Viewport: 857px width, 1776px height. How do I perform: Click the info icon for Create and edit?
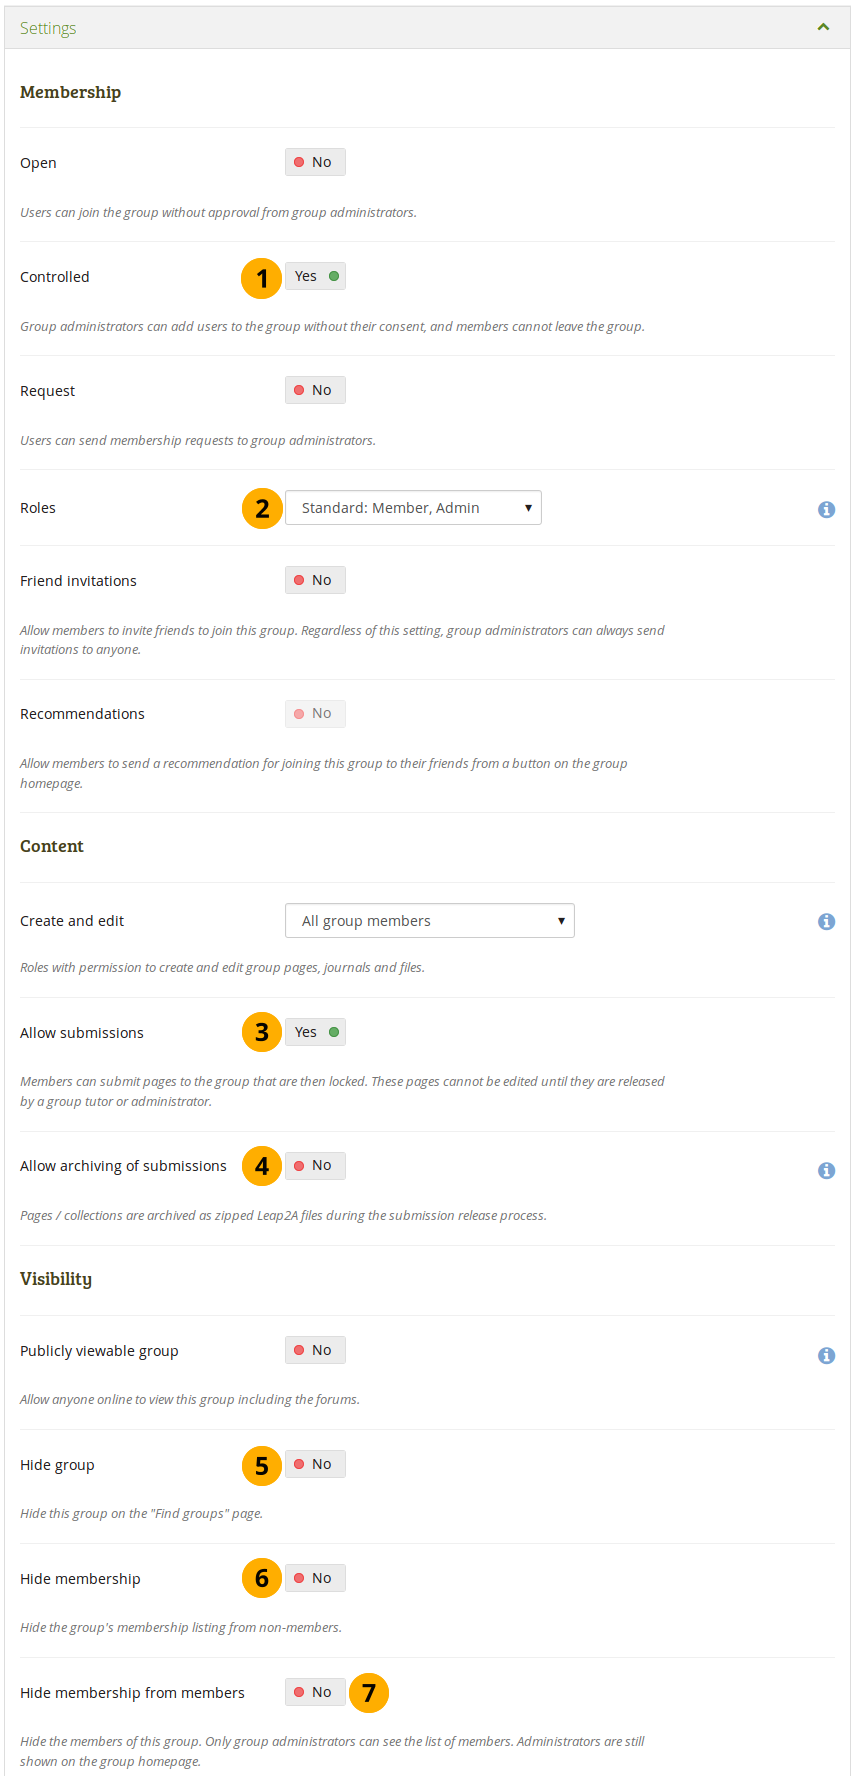point(826,922)
